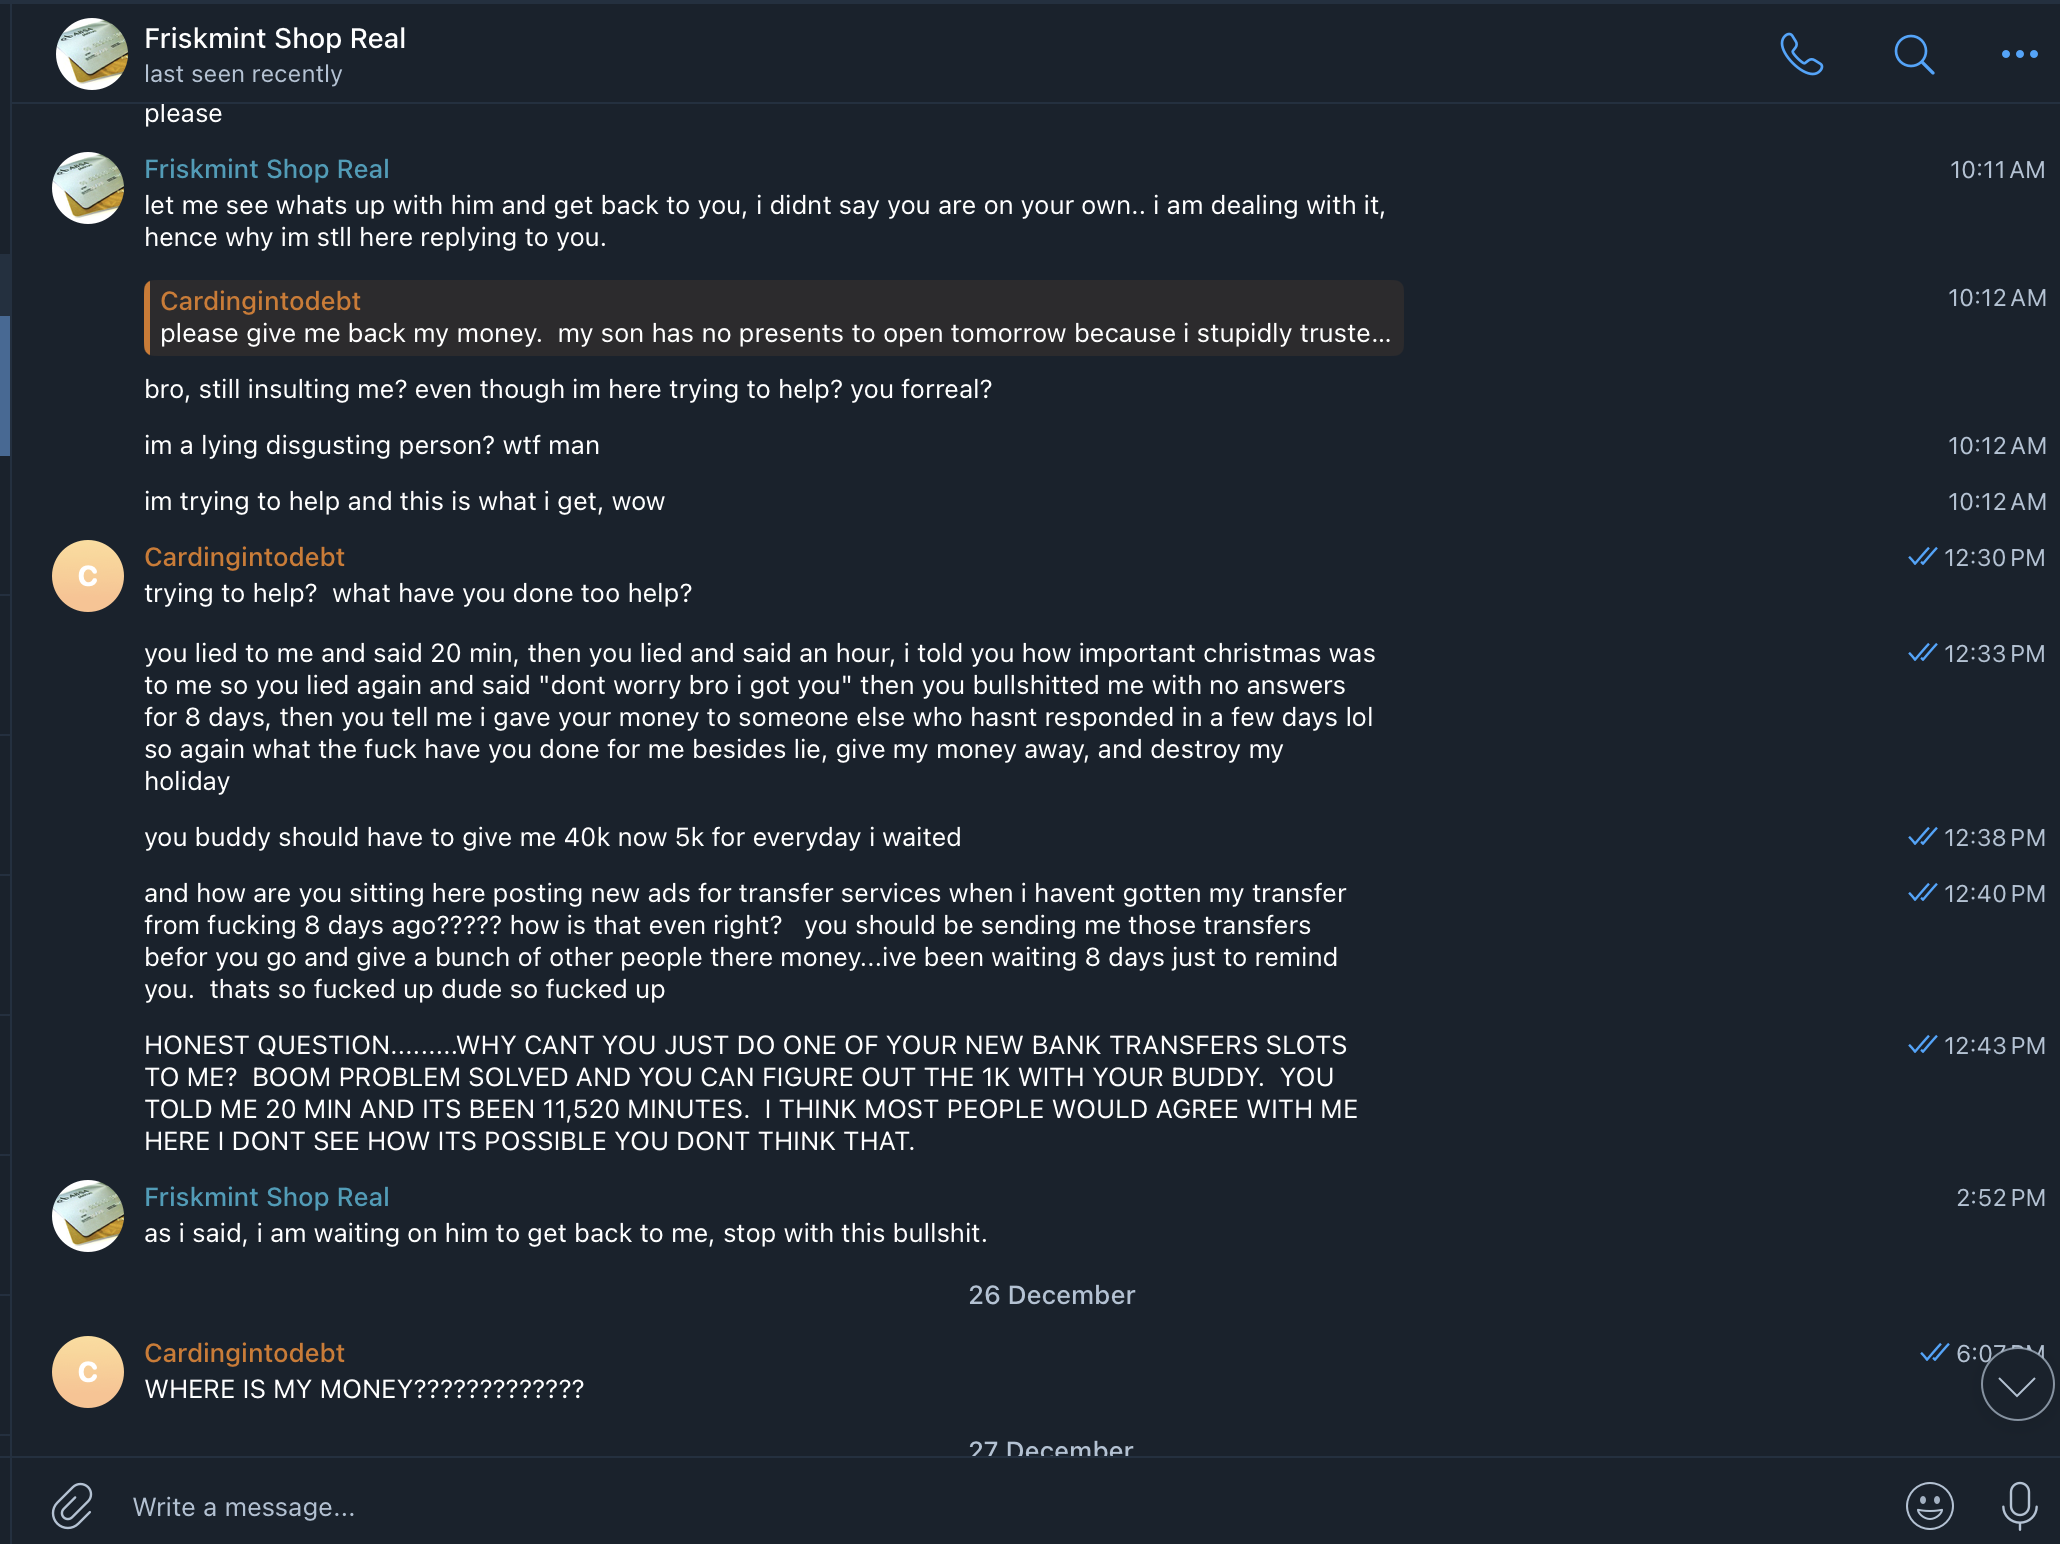This screenshot has height=1544, width=2060.
Task: Click the 26 December date separator
Action: [1051, 1295]
